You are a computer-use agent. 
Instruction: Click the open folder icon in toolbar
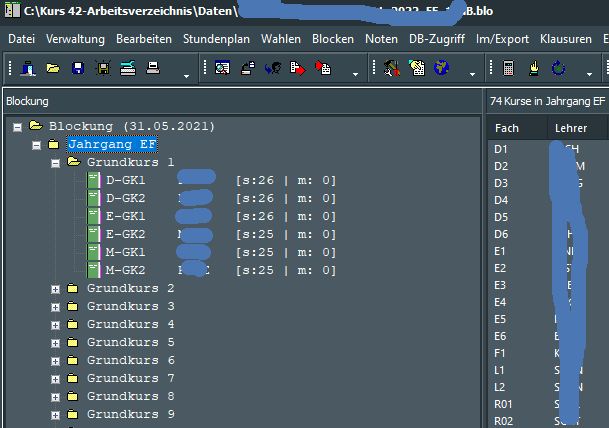(53, 69)
